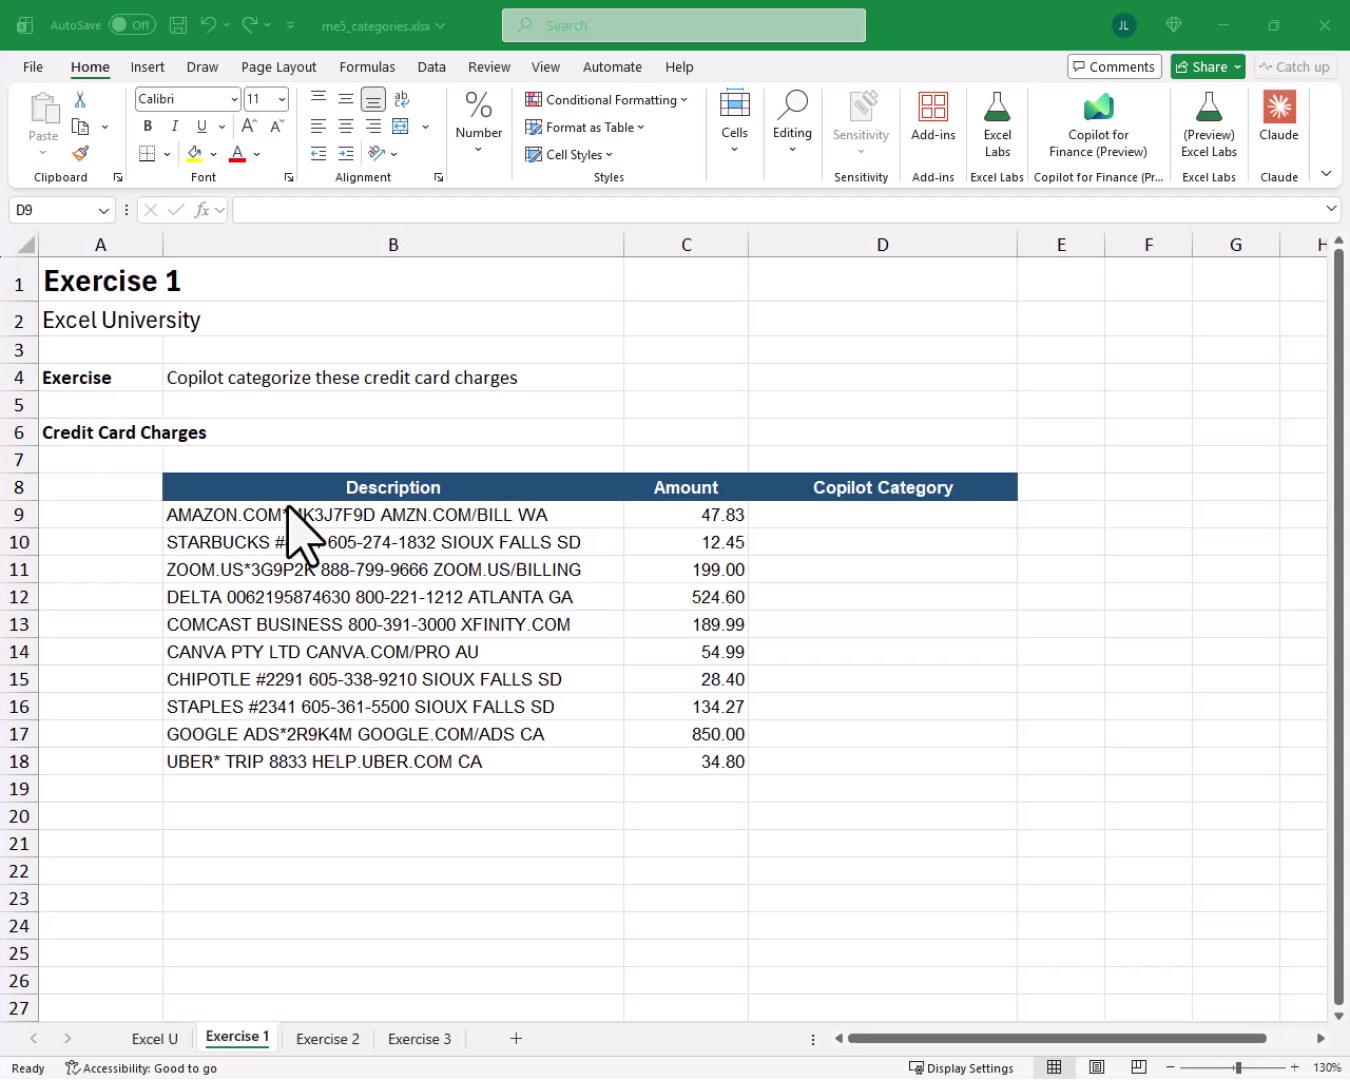The height and width of the screenshot is (1080, 1350).
Task: Switch to Page Break Preview view icon
Action: pyautogui.click(x=1139, y=1067)
